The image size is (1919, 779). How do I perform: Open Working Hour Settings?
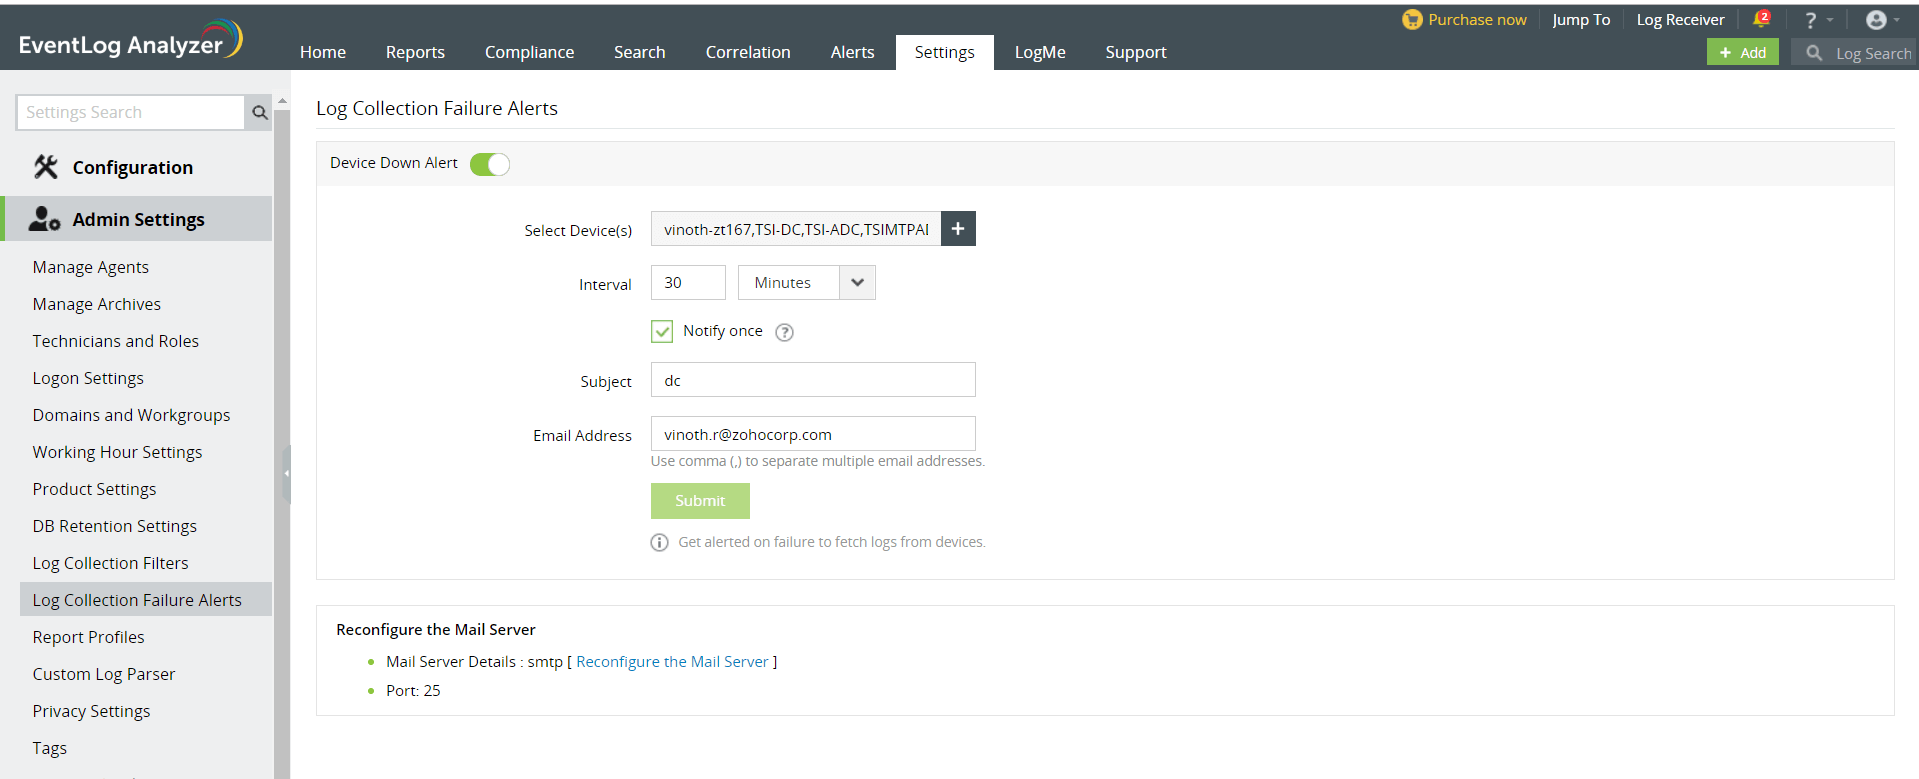pyautogui.click(x=117, y=452)
